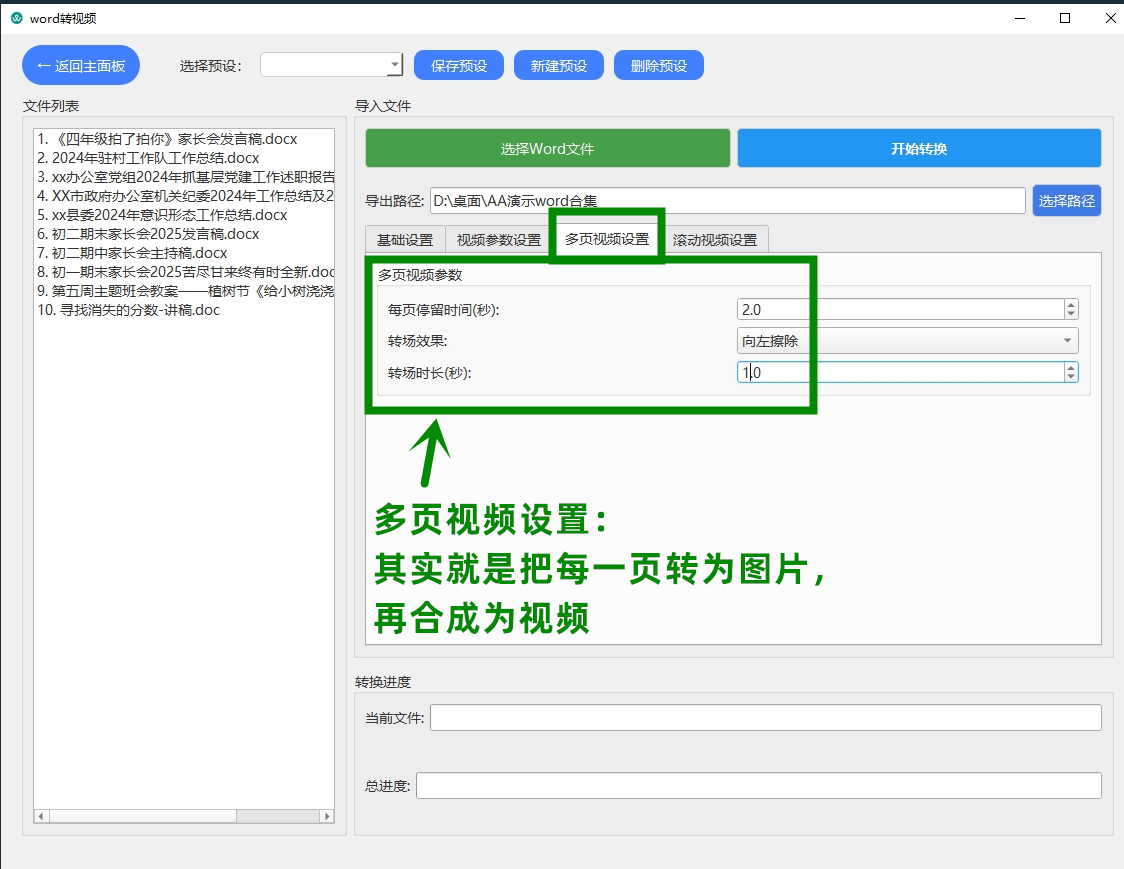
Task: Open the 选择预设 preset dropdown
Action: point(330,64)
